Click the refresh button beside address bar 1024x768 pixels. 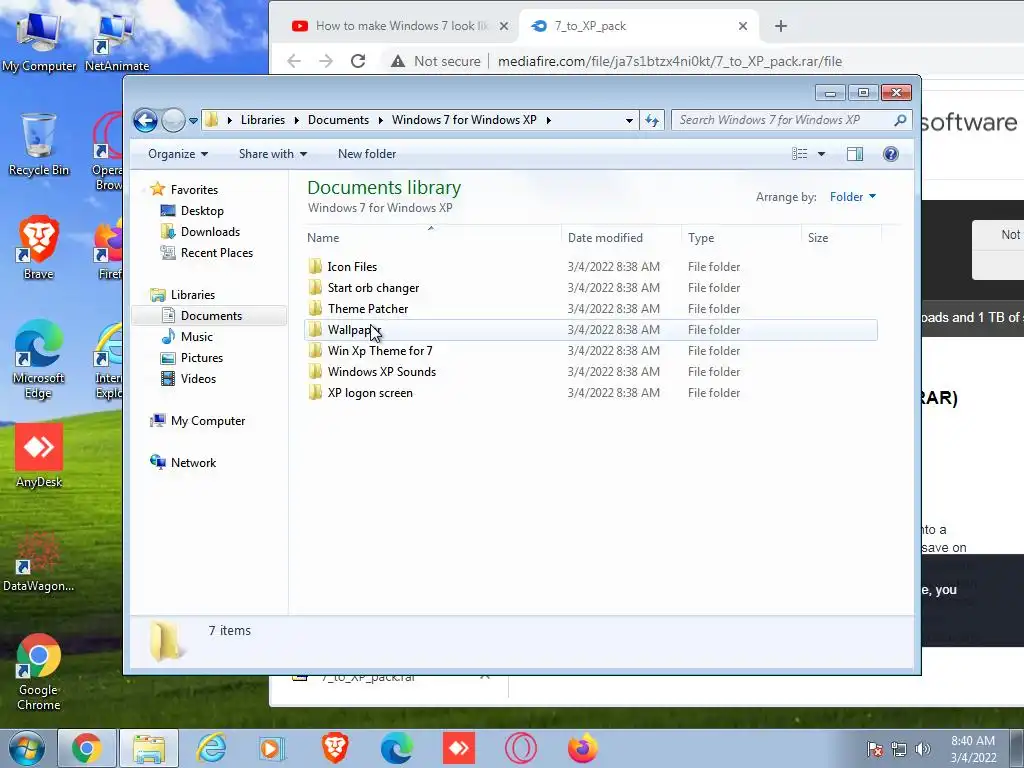tap(652, 120)
